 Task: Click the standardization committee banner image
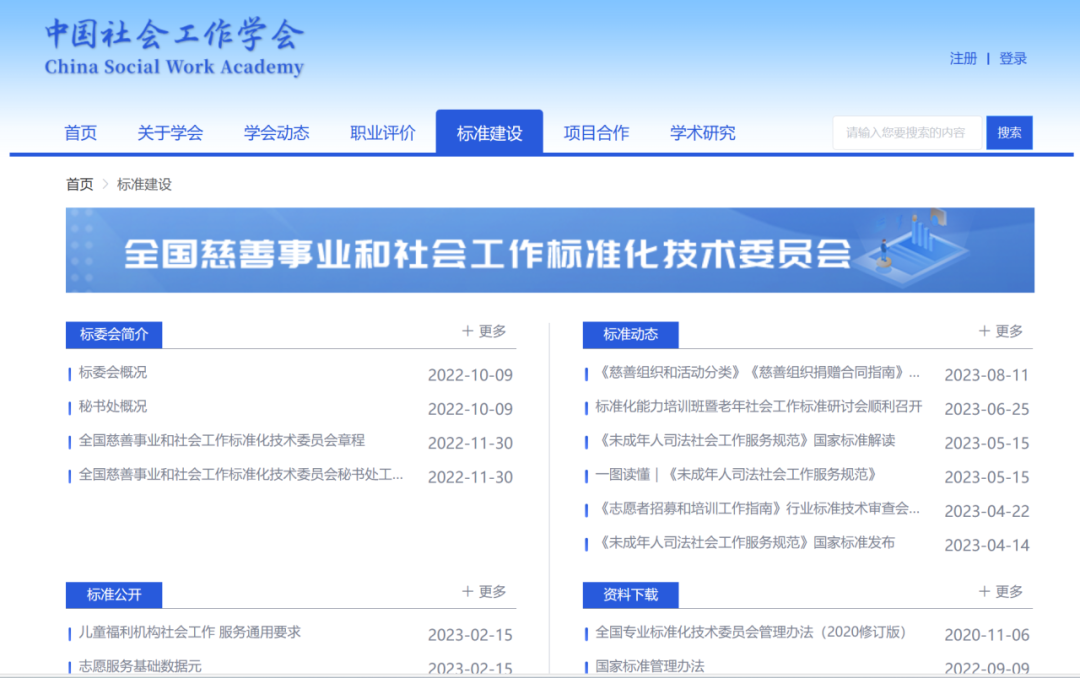pyautogui.click(x=550, y=250)
